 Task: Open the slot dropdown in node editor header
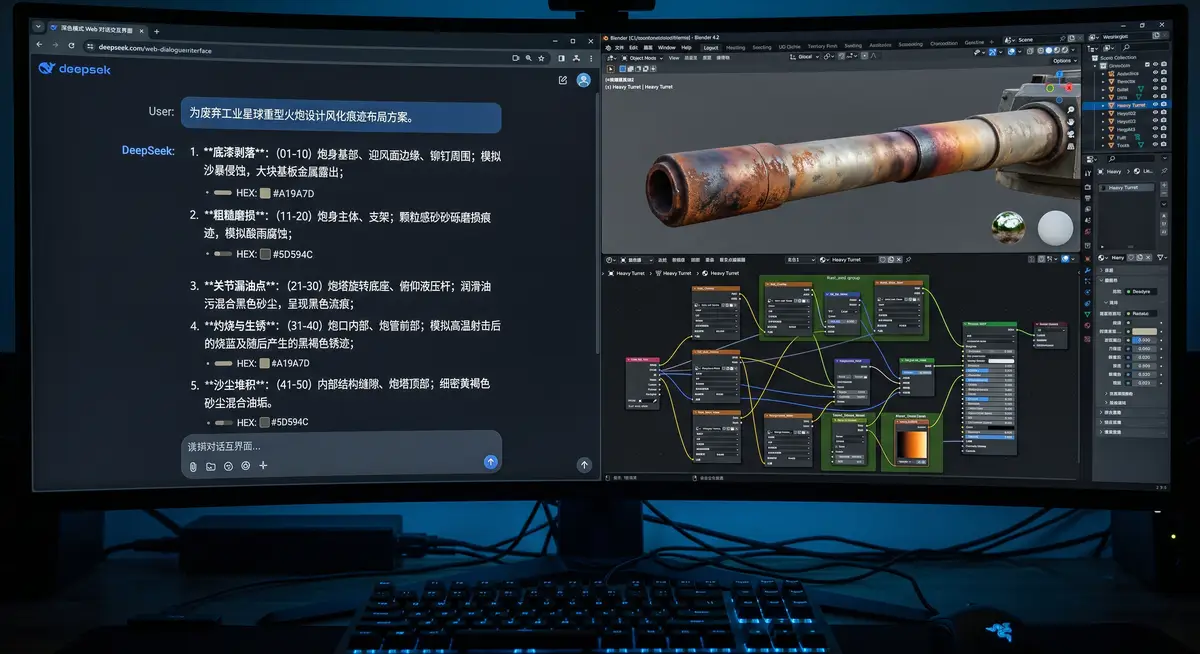800,259
